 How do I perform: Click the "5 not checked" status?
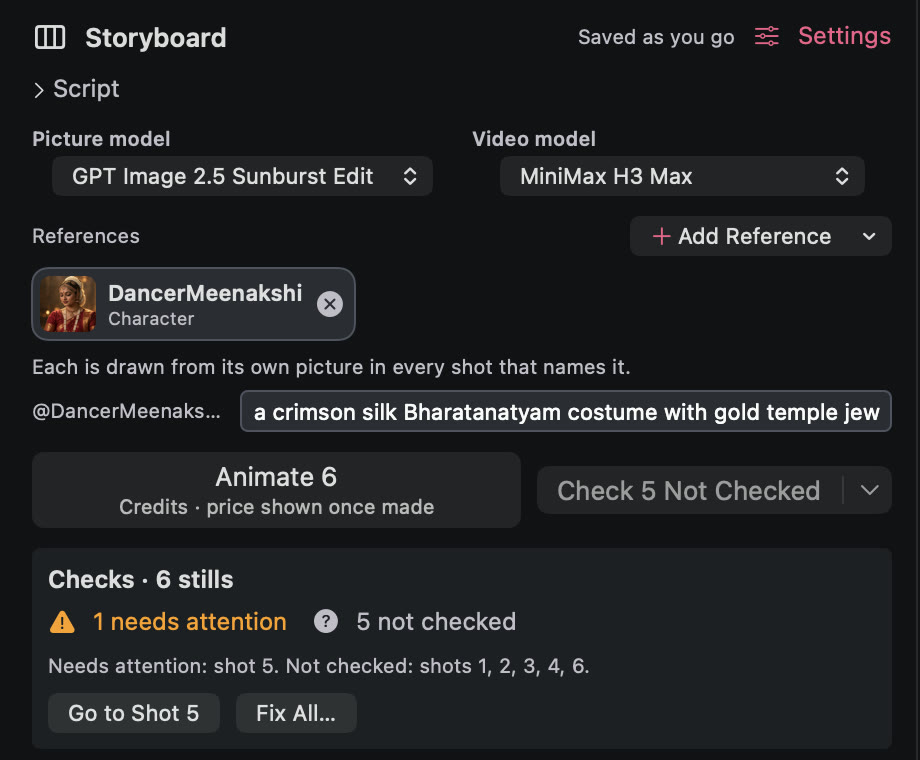coord(436,622)
